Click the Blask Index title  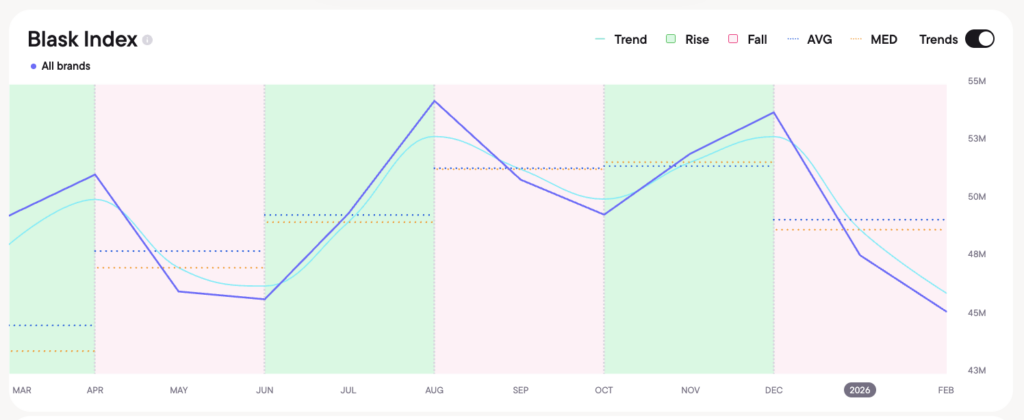click(81, 40)
